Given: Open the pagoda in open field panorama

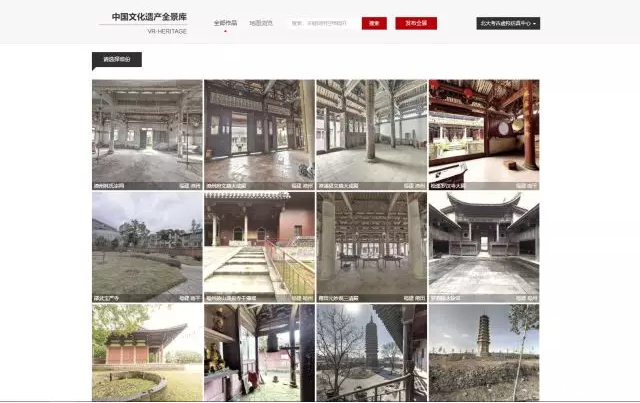Looking at the screenshot, I should click(x=484, y=353).
